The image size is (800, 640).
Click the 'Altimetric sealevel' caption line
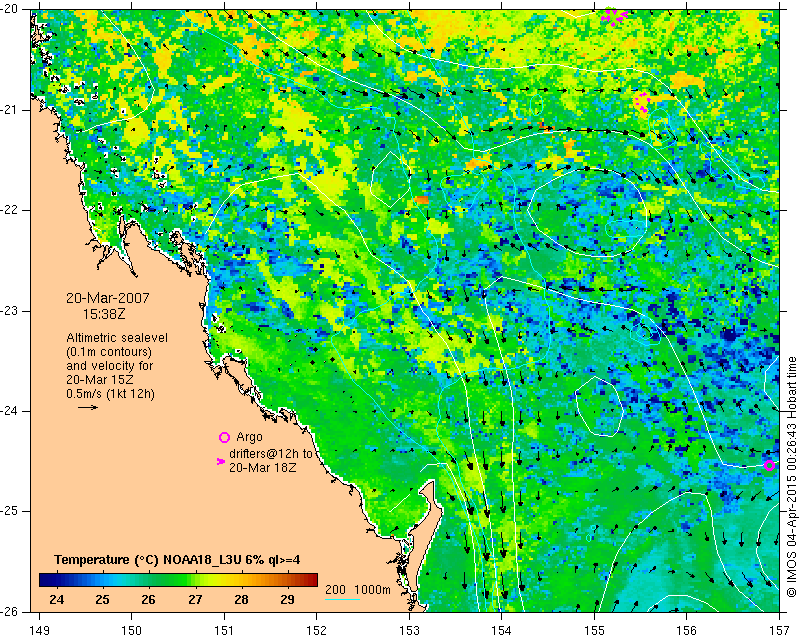tap(117, 338)
